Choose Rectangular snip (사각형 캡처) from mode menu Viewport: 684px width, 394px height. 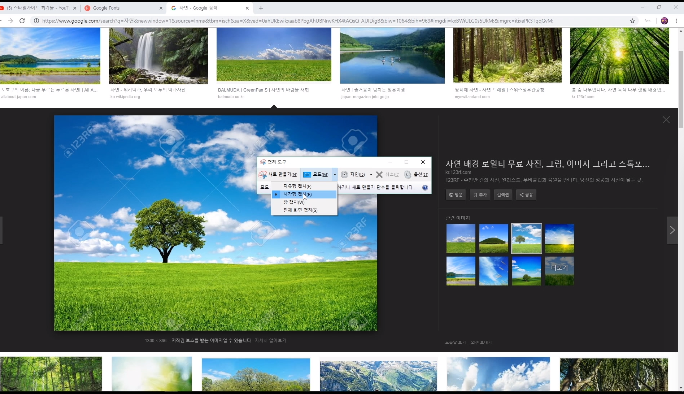[x=304, y=194]
